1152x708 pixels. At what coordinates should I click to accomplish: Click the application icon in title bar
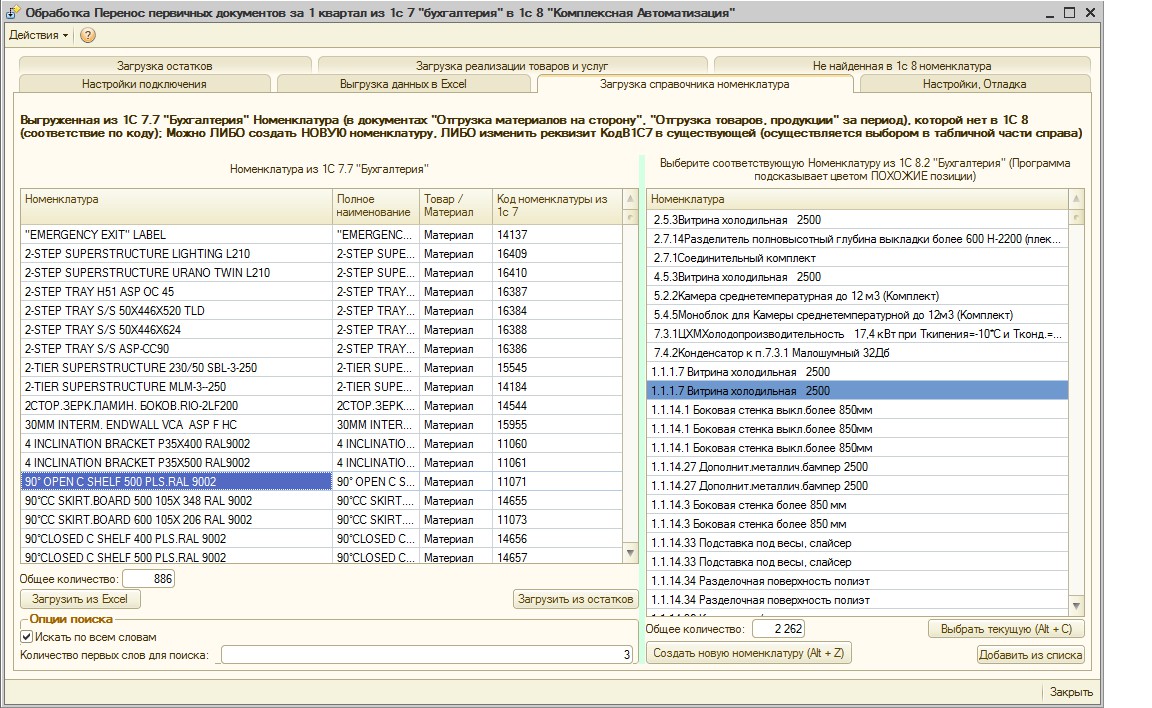pos(12,12)
